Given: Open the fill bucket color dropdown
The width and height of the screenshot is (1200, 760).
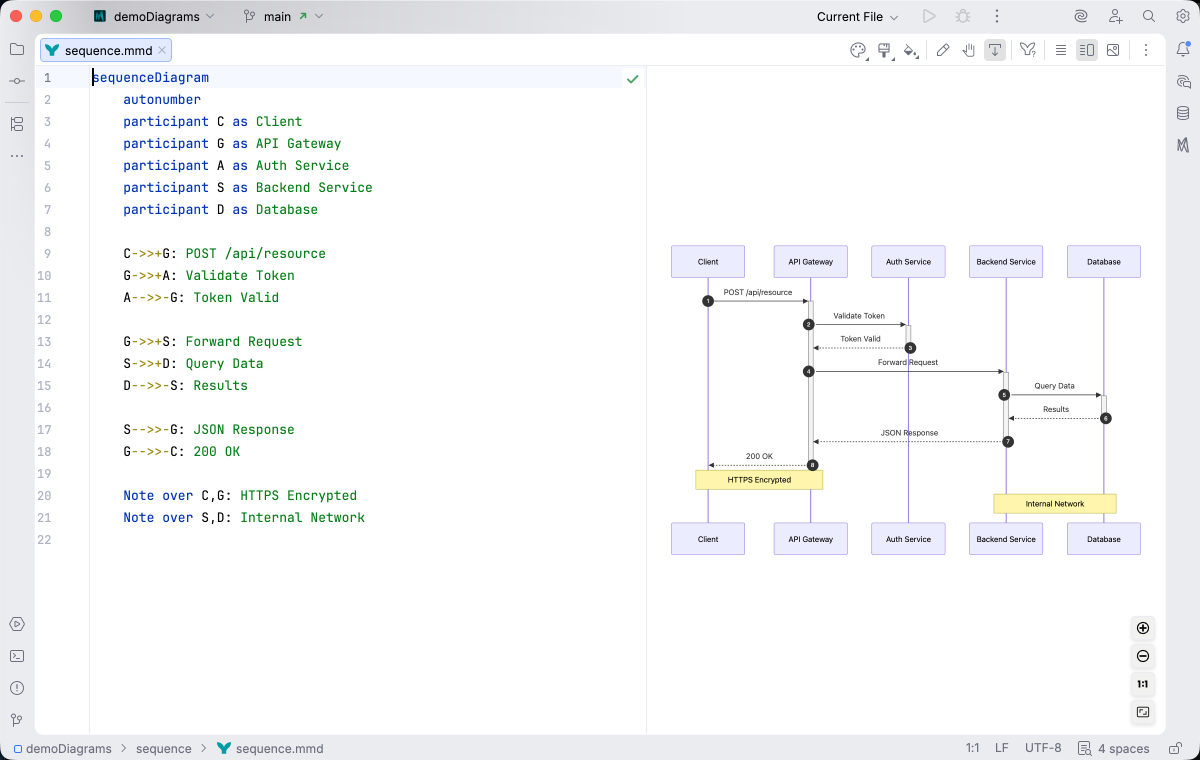Looking at the screenshot, I should tap(910, 50).
